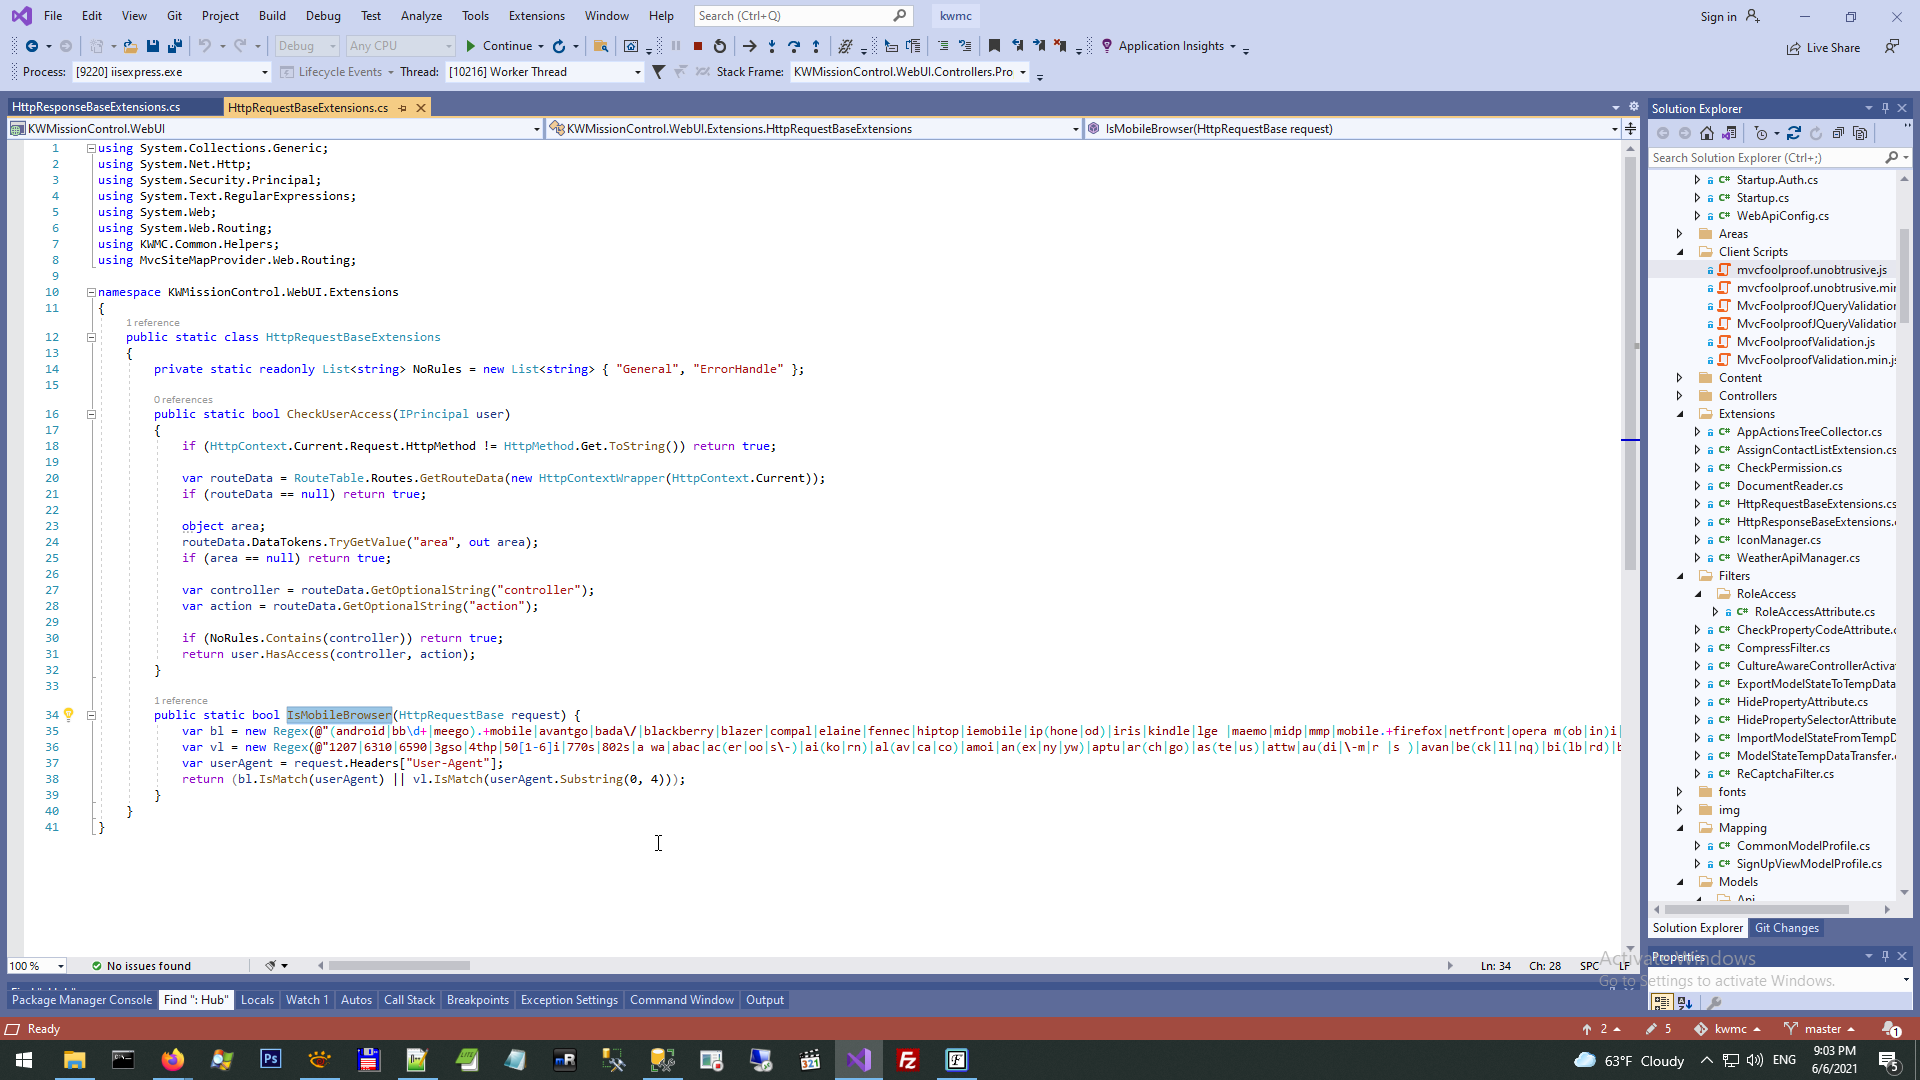The width and height of the screenshot is (1920, 1080).
Task: Collapse the CheckUserAccess method outlining box
Action: [91, 414]
